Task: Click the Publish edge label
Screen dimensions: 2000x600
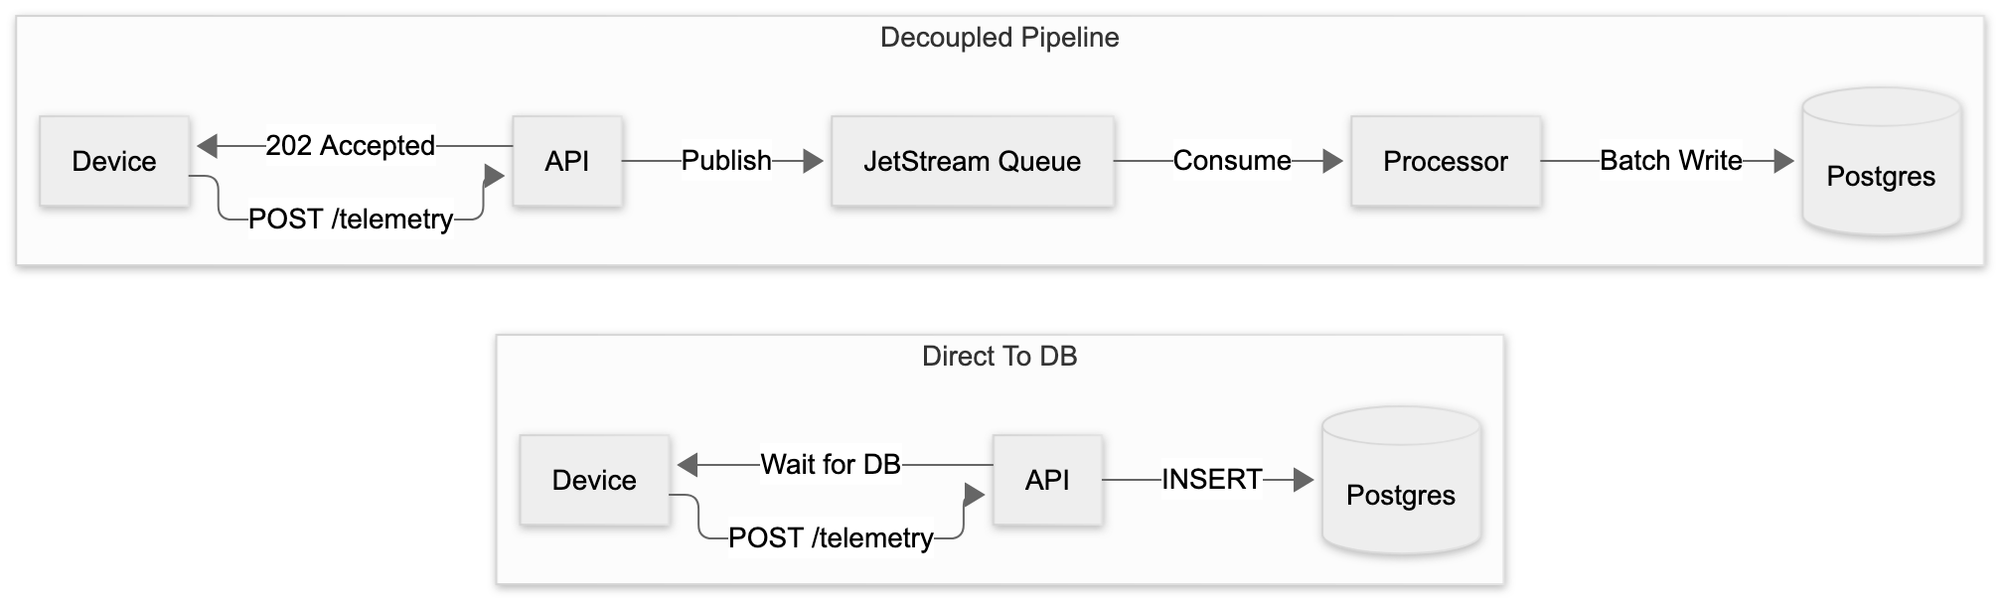Action: click(x=726, y=160)
